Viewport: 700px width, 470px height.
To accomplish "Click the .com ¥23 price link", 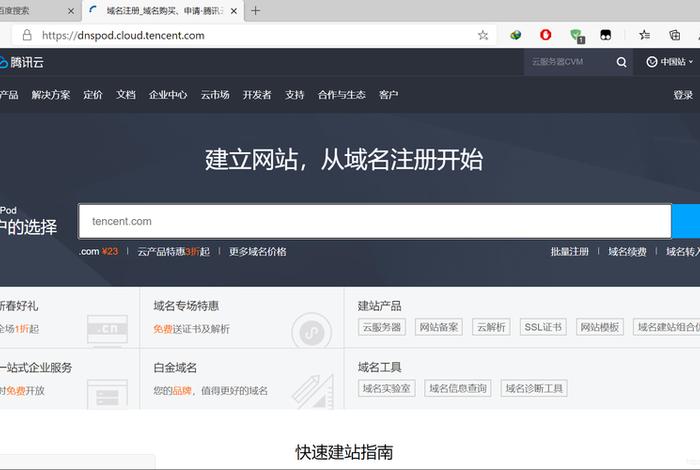I will point(98,252).
